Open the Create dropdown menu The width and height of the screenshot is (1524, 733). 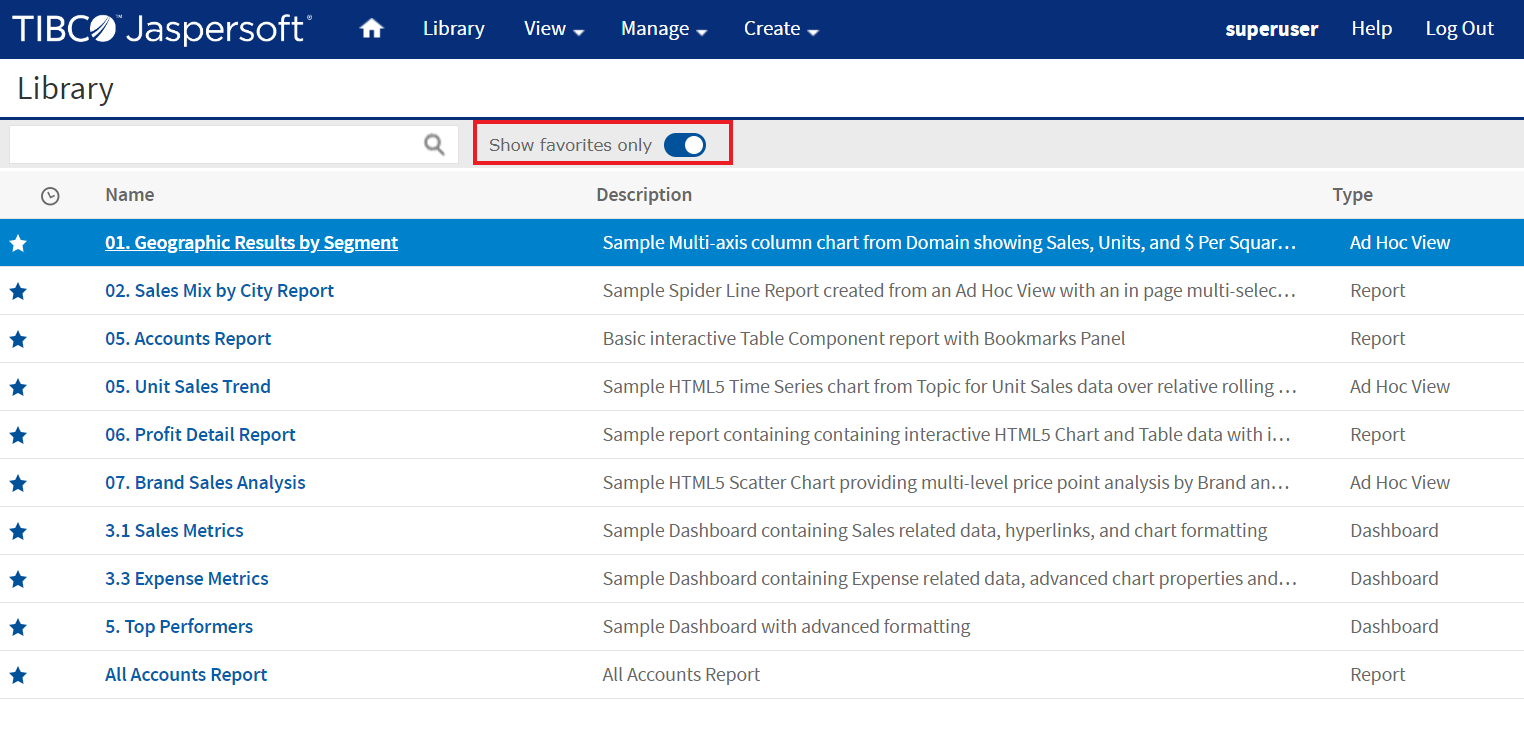click(x=781, y=29)
